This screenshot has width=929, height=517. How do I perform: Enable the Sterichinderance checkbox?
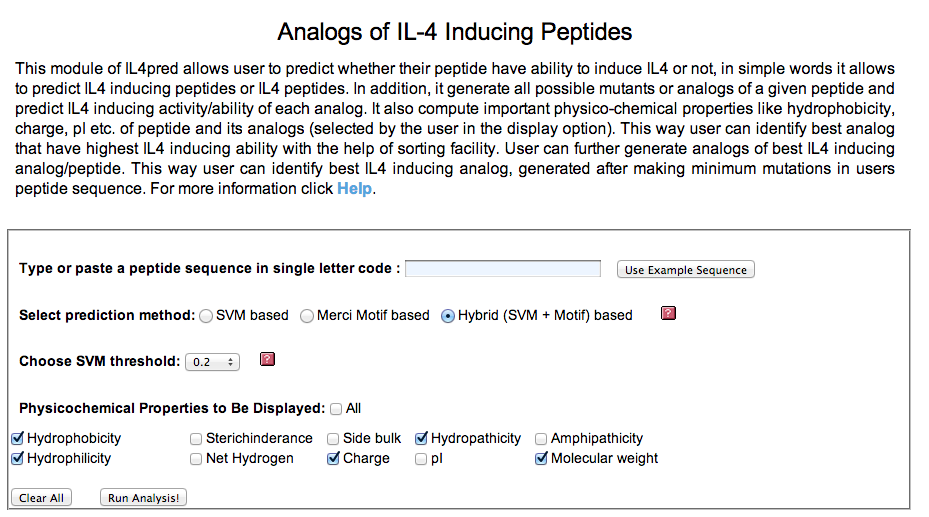[x=196, y=439]
